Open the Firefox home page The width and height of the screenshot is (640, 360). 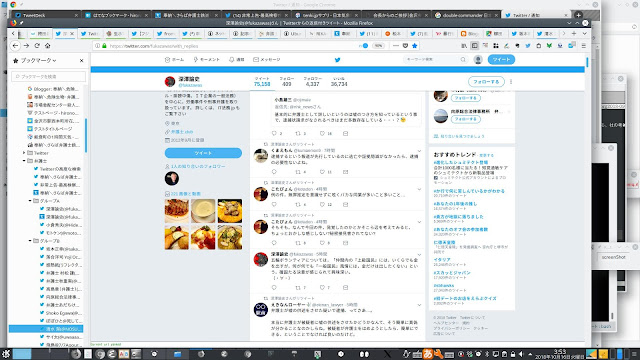click(47, 46)
